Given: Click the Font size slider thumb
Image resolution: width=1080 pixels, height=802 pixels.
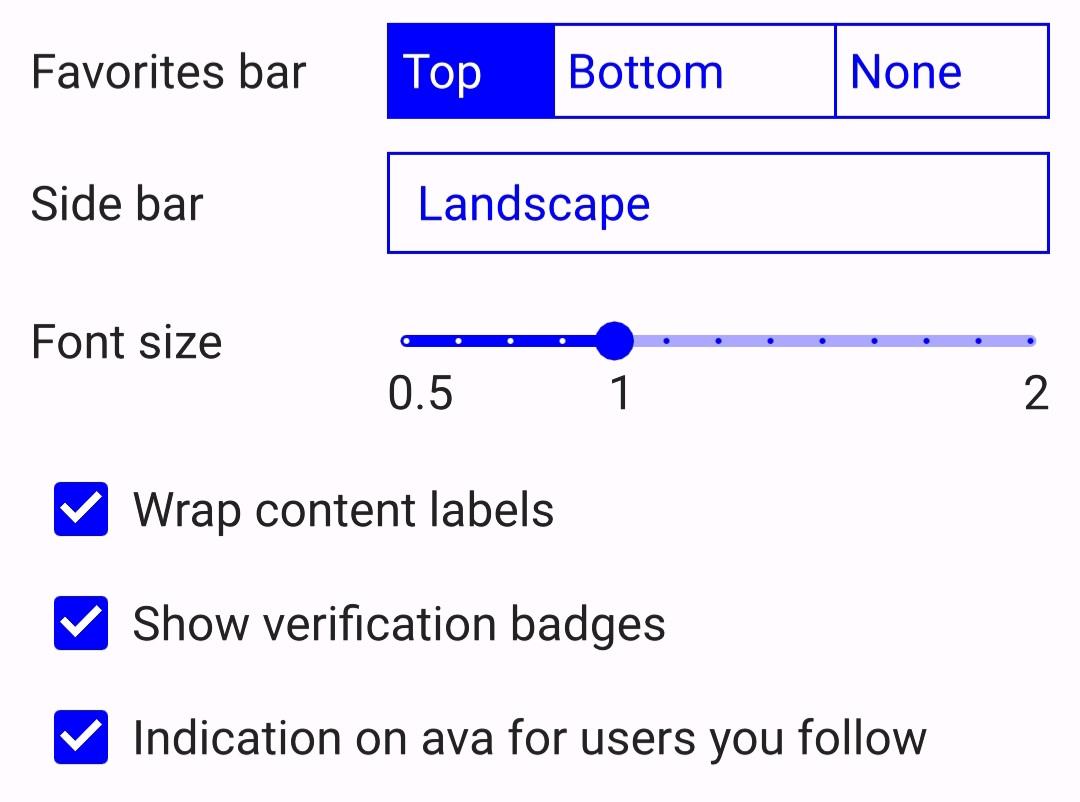Looking at the screenshot, I should [x=614, y=341].
